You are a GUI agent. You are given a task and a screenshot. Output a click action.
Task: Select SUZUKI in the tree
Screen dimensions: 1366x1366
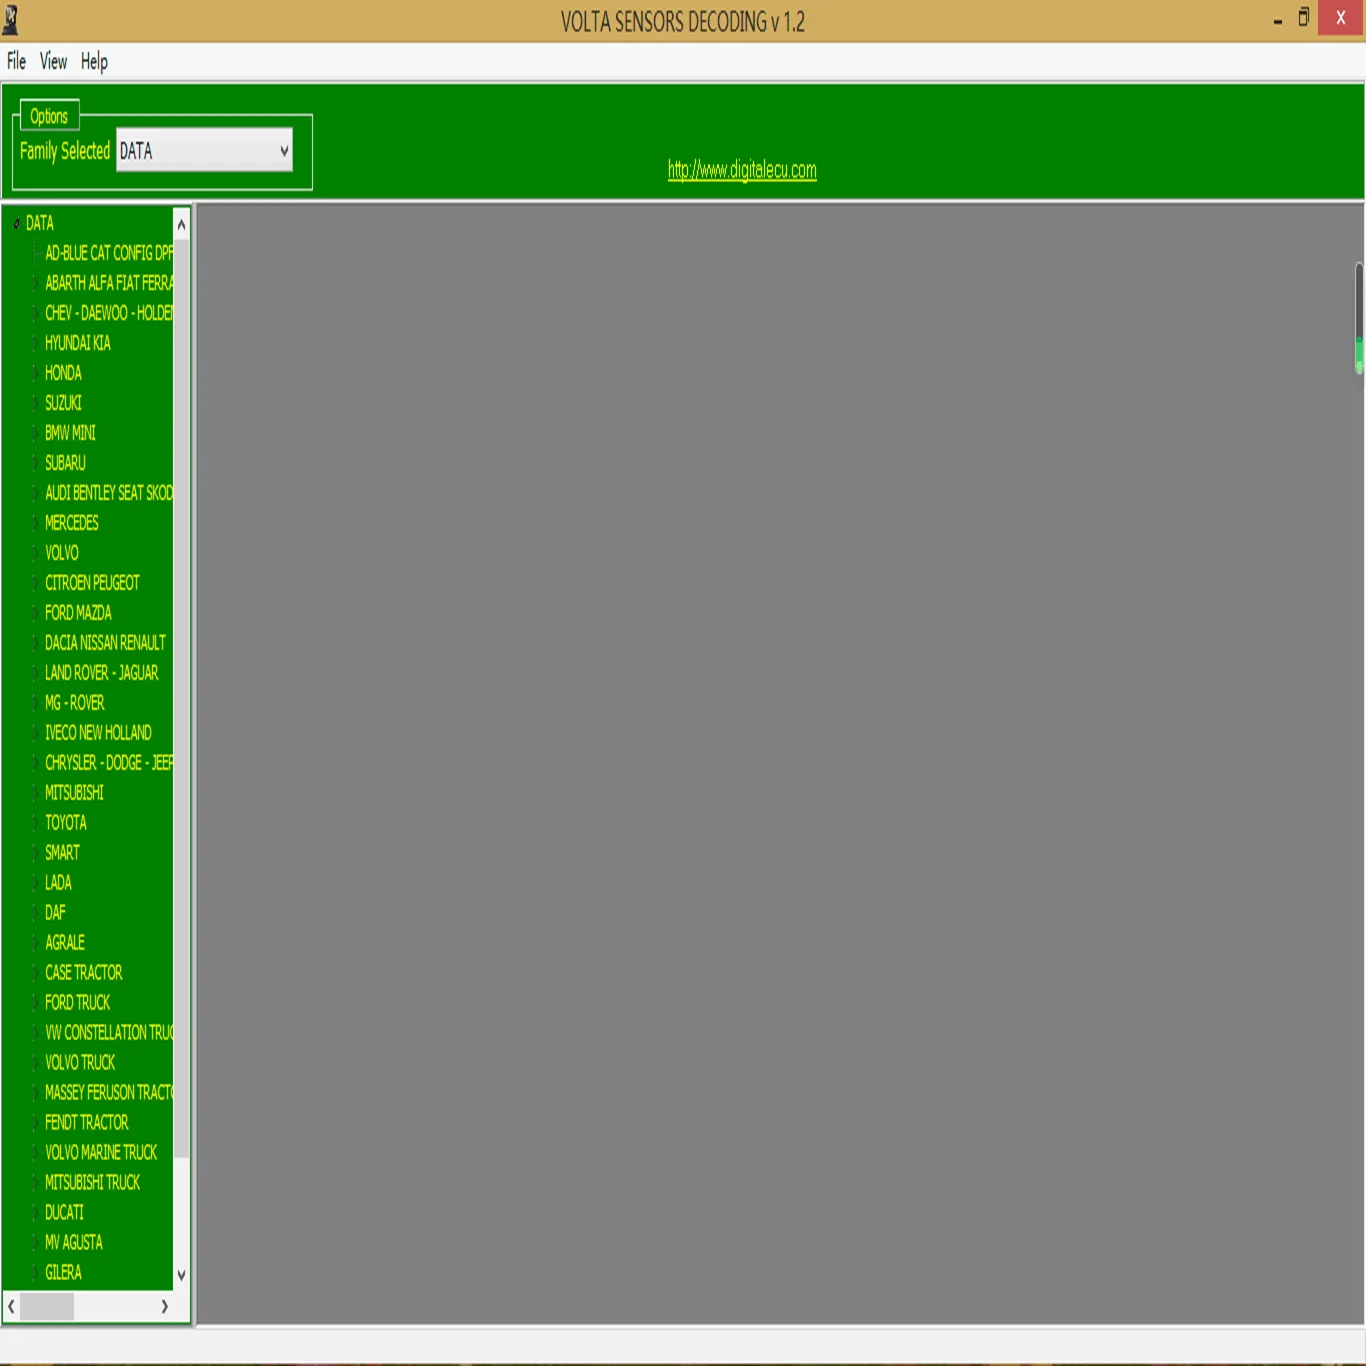(x=63, y=403)
